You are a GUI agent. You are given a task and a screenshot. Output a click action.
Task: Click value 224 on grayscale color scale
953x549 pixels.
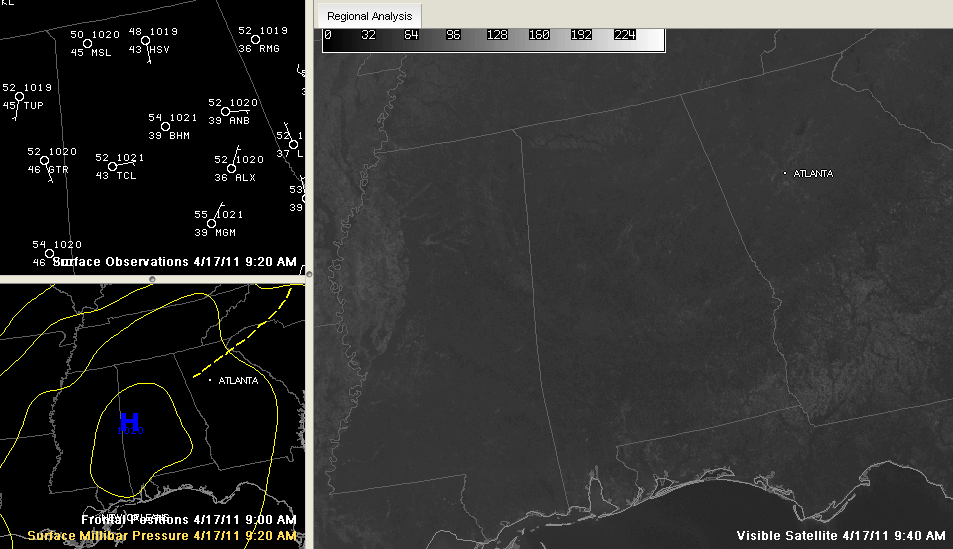[x=625, y=34]
